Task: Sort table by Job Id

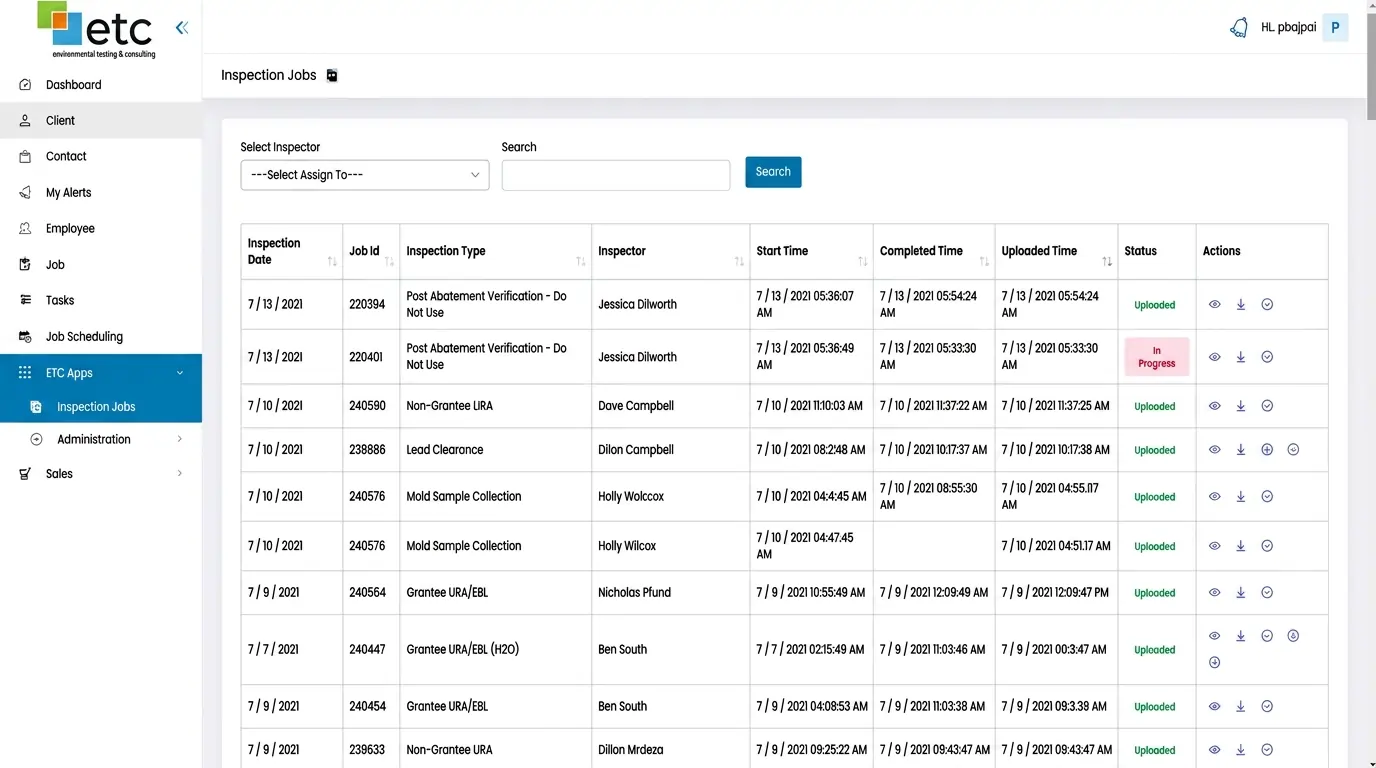Action: click(x=389, y=261)
